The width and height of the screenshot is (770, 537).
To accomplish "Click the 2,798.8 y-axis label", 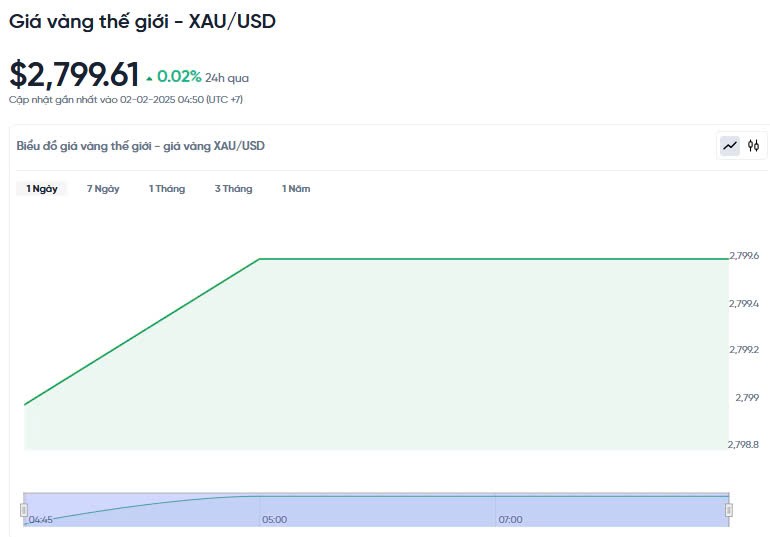I will coord(744,445).
